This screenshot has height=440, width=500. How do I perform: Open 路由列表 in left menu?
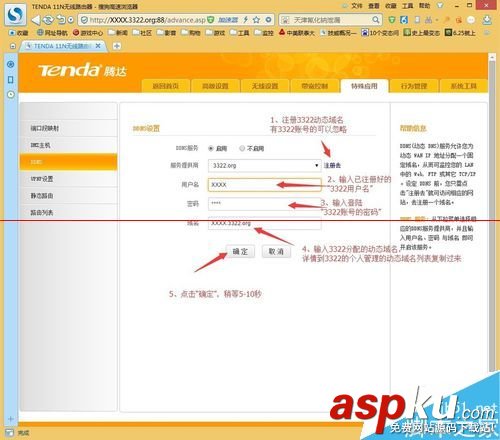point(69,212)
